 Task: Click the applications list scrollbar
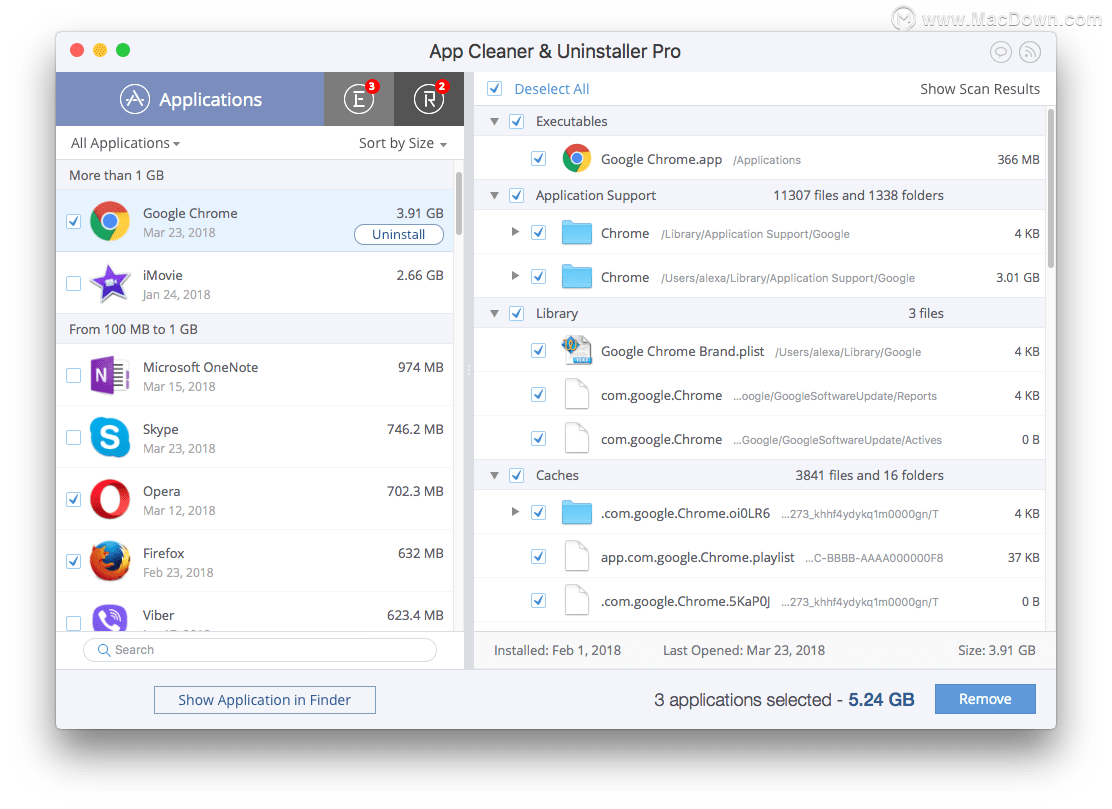pos(459,203)
